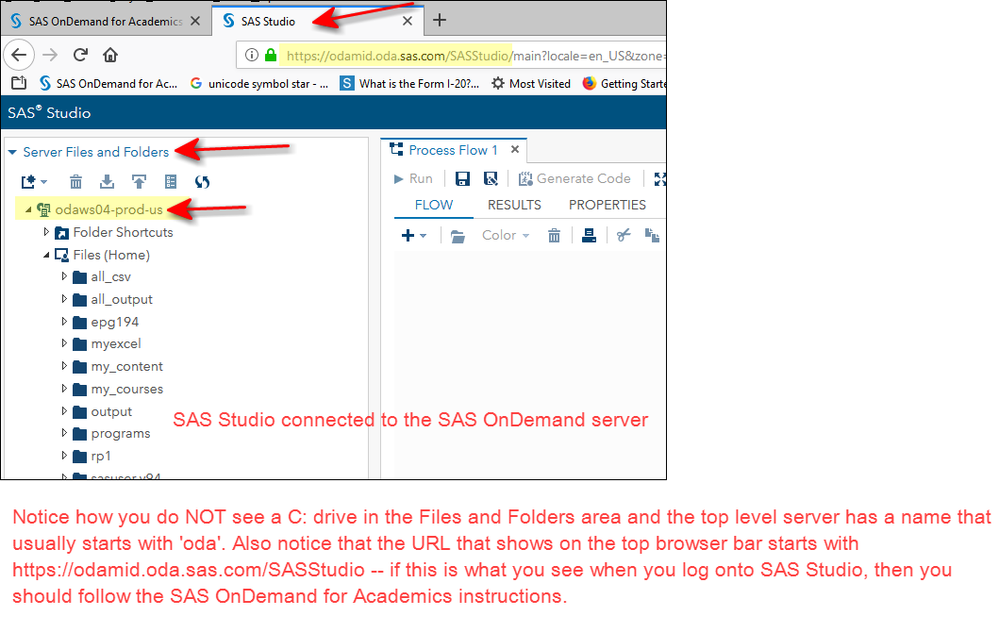Viewport: 999px width, 633px height.
Task: Switch to the PROPERTIES tab
Action: (607, 205)
